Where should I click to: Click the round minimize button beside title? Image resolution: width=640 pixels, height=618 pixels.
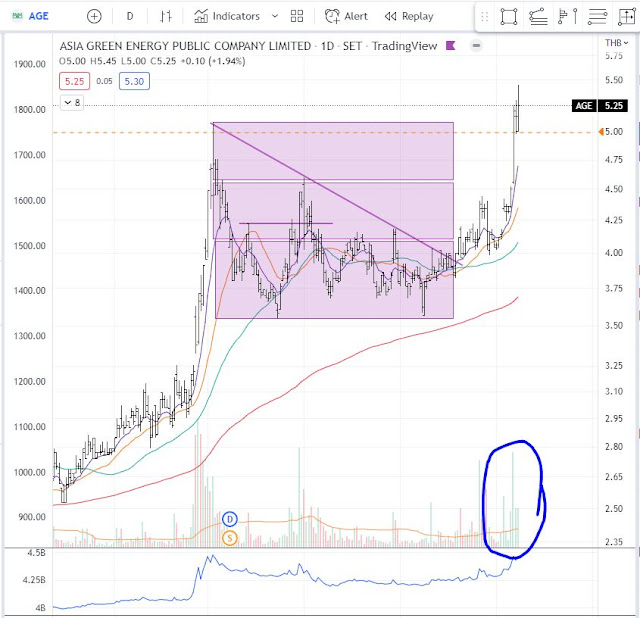(x=476, y=45)
